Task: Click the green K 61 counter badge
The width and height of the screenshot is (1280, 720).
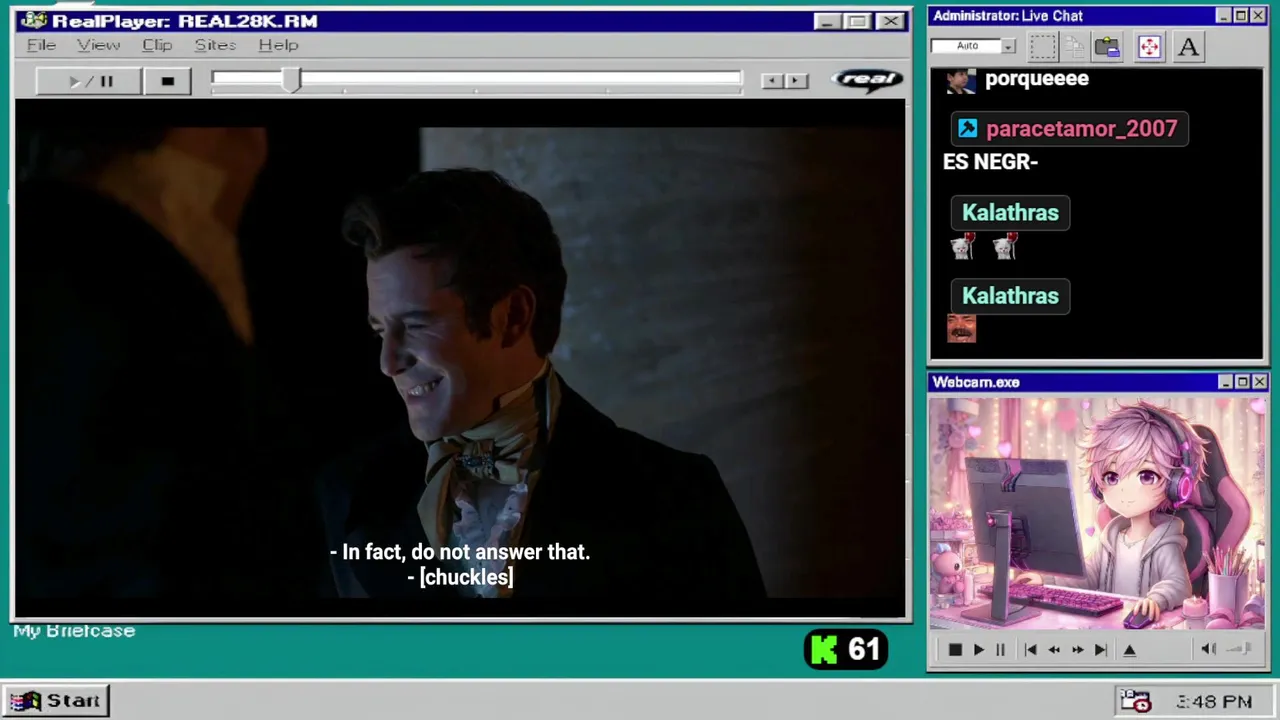Action: pyautogui.click(x=846, y=650)
